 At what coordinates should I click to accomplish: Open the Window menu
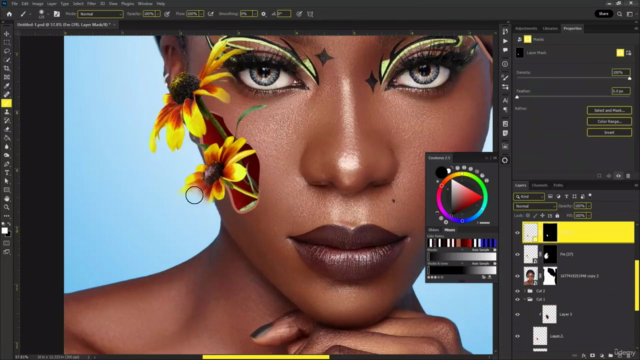coord(145,4)
